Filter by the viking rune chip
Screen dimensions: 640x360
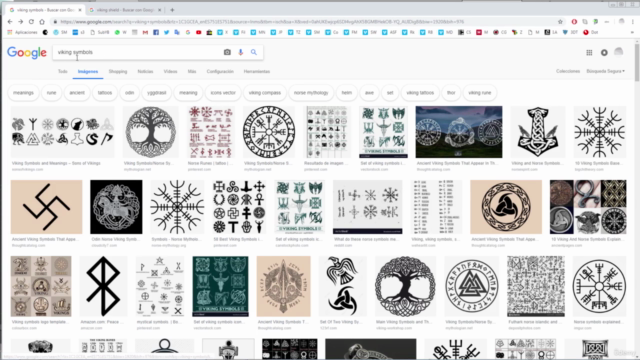tap(480, 93)
